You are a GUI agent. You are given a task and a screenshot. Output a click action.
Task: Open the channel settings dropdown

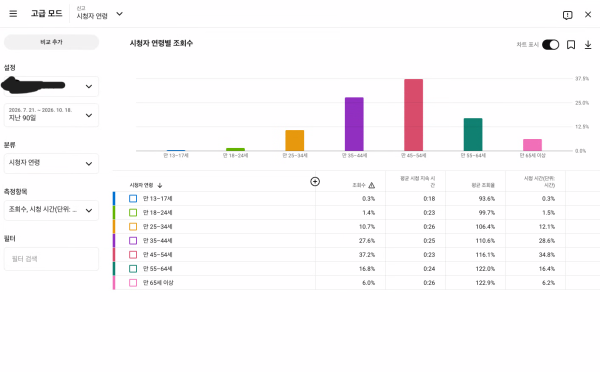coord(51,86)
